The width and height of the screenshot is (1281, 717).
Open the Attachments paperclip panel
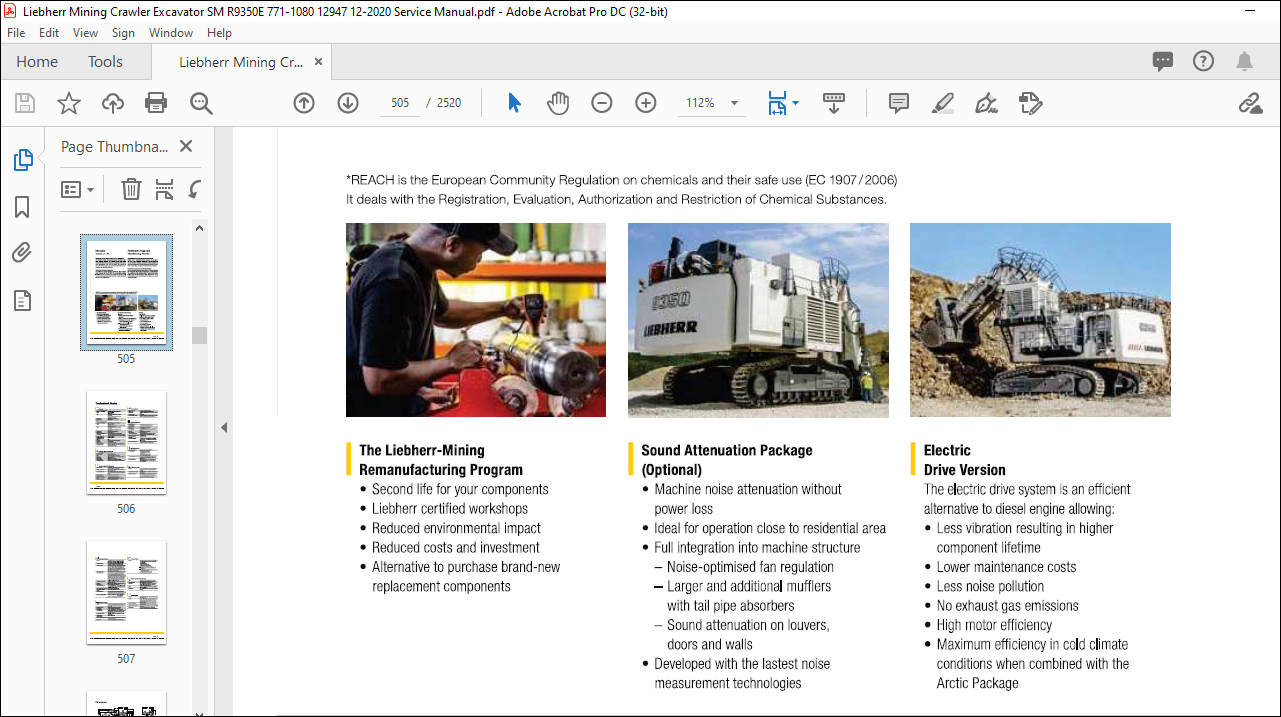click(22, 253)
